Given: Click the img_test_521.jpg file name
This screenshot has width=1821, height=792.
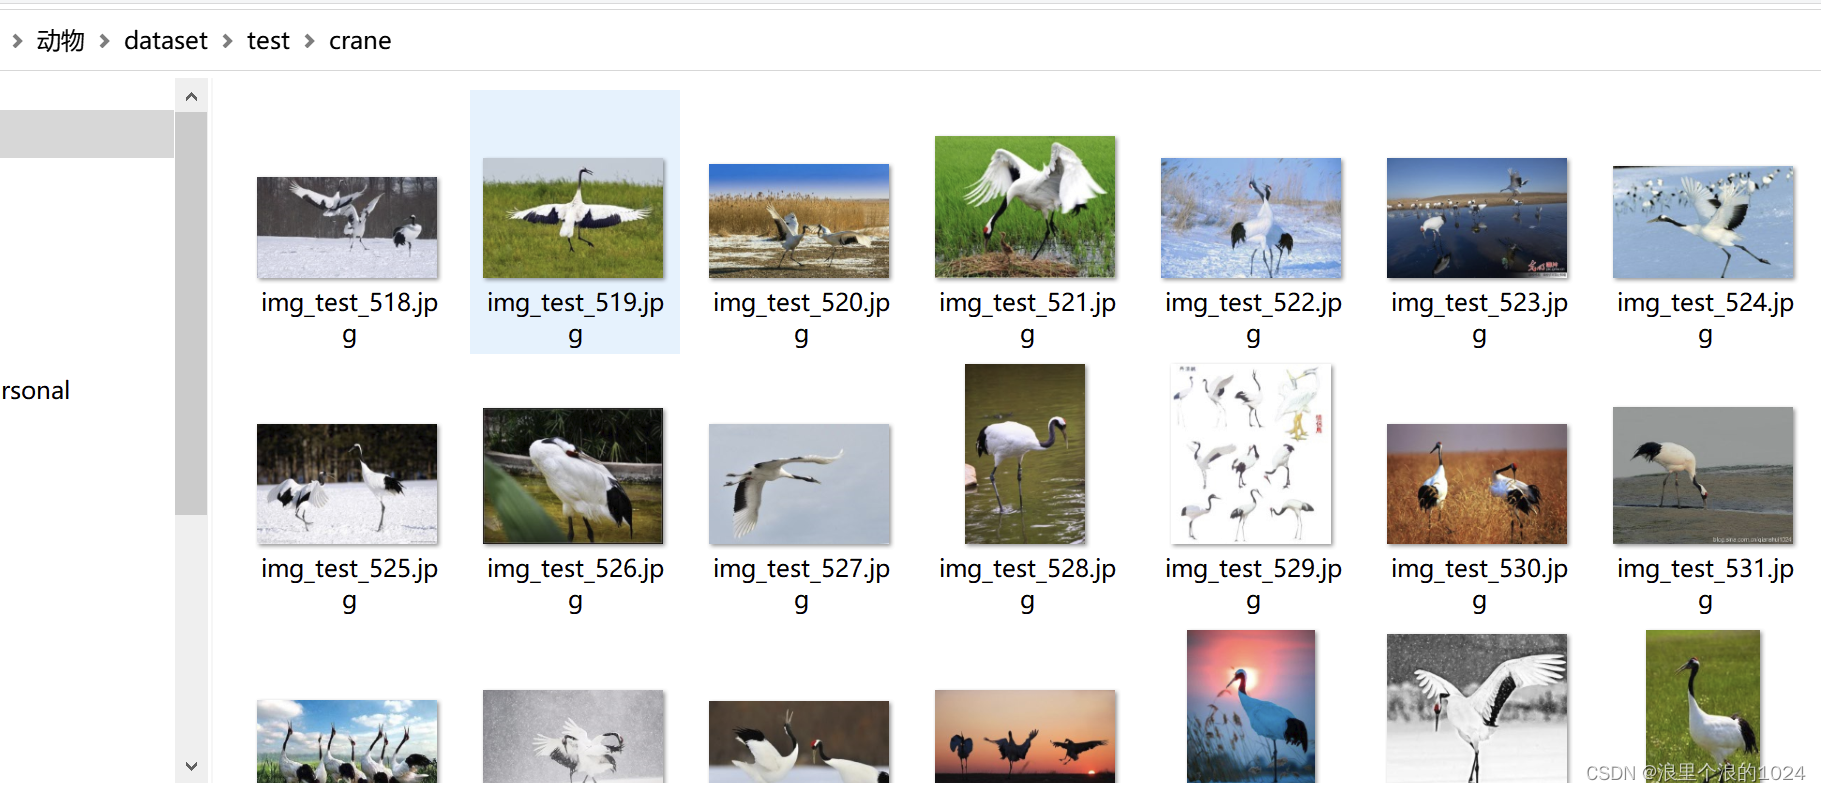Looking at the screenshot, I should point(1027,318).
